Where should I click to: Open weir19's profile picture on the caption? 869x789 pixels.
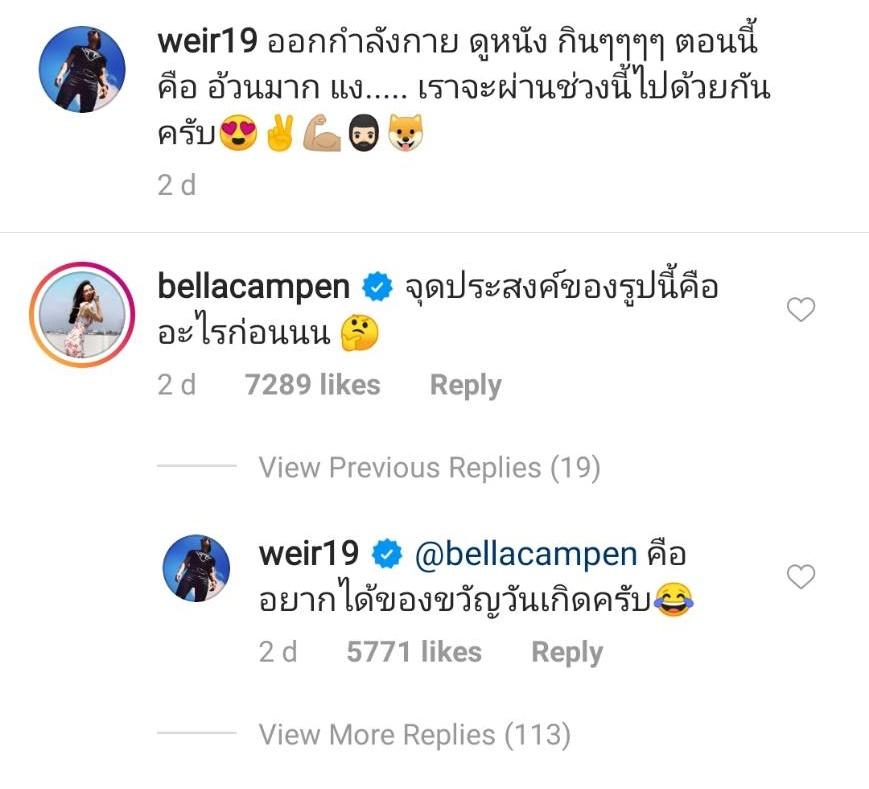point(82,69)
